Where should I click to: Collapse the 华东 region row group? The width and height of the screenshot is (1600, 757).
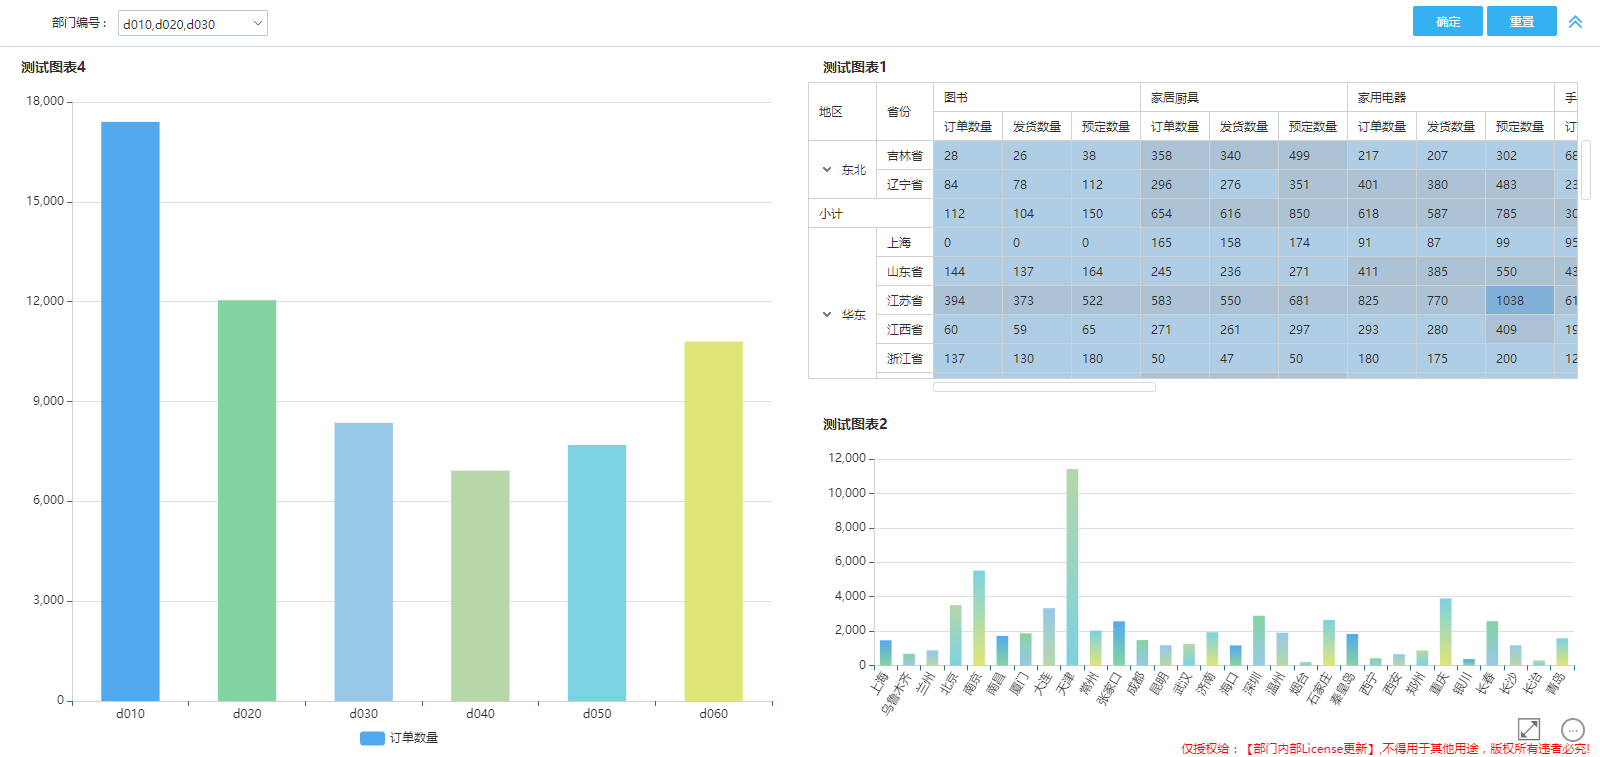(827, 315)
